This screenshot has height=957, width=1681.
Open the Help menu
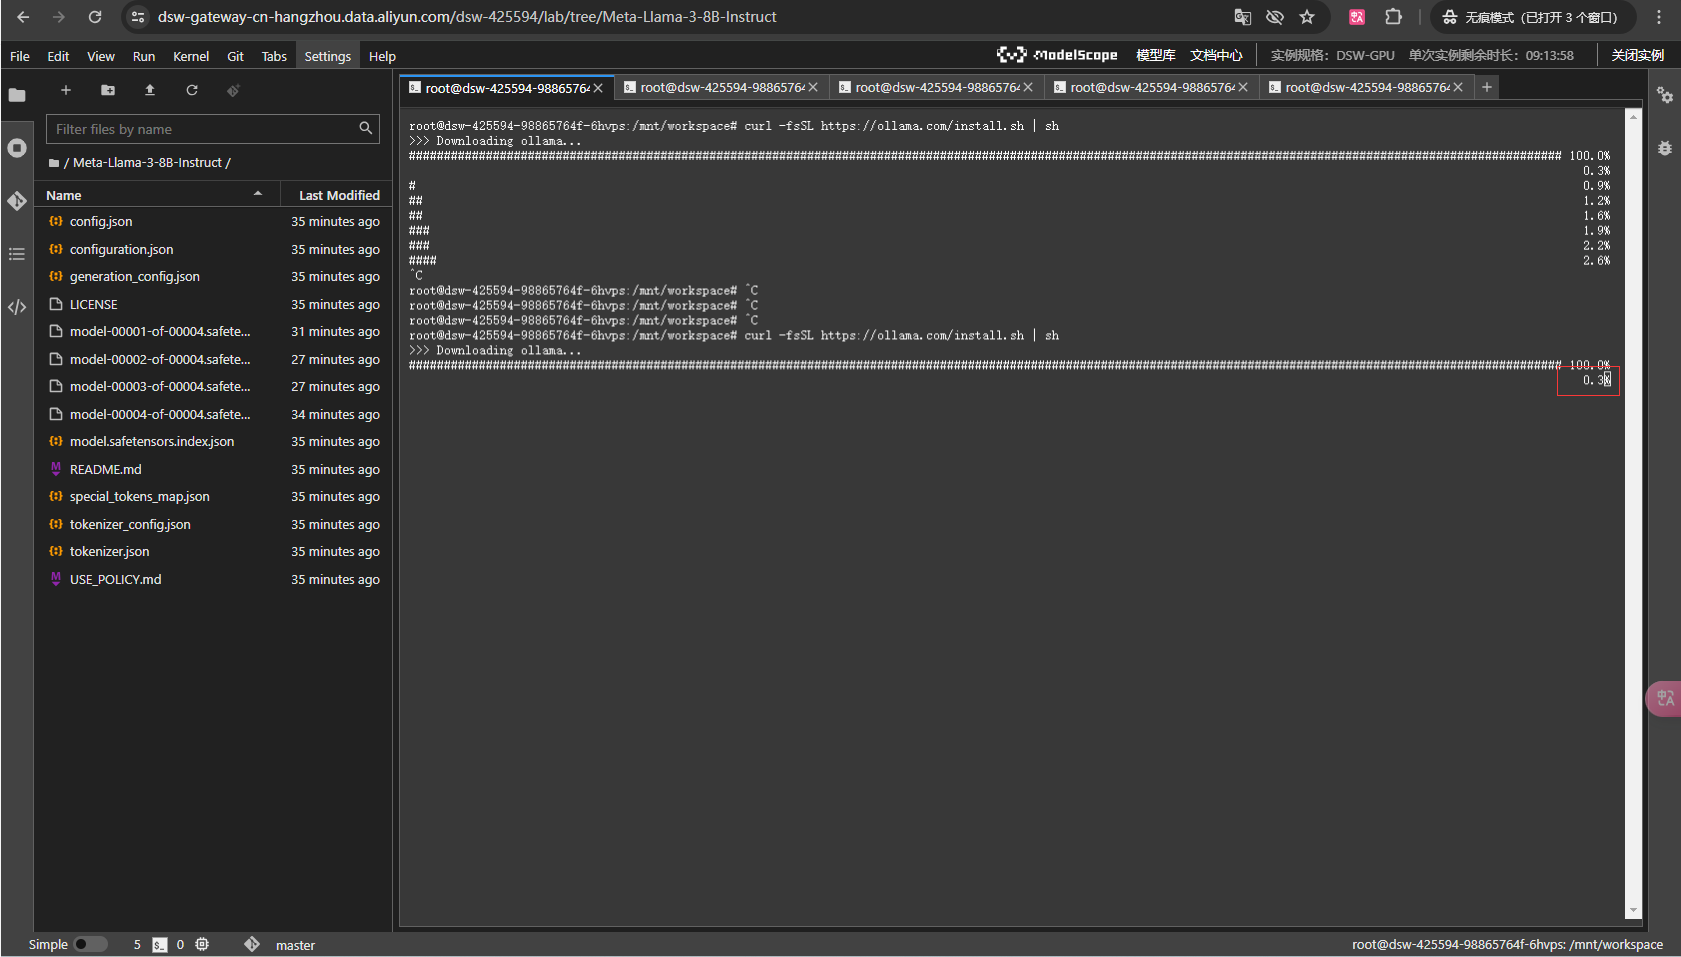382,56
